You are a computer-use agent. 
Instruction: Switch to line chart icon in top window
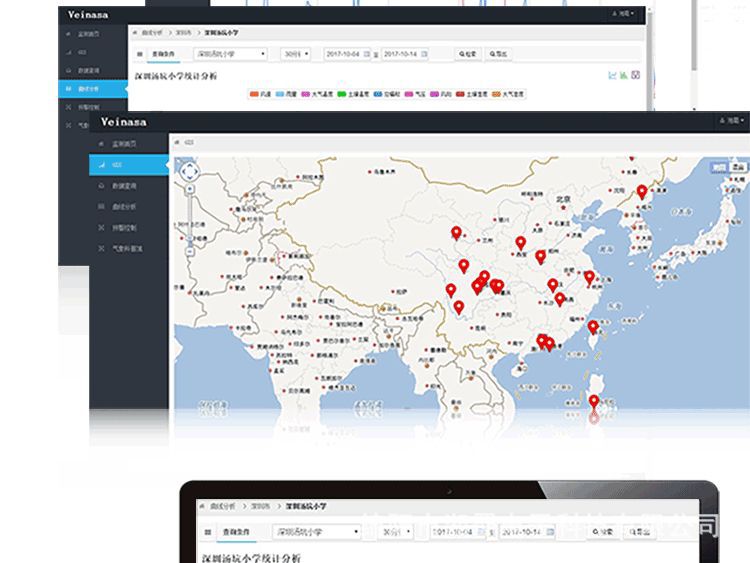pyautogui.click(x=612, y=75)
